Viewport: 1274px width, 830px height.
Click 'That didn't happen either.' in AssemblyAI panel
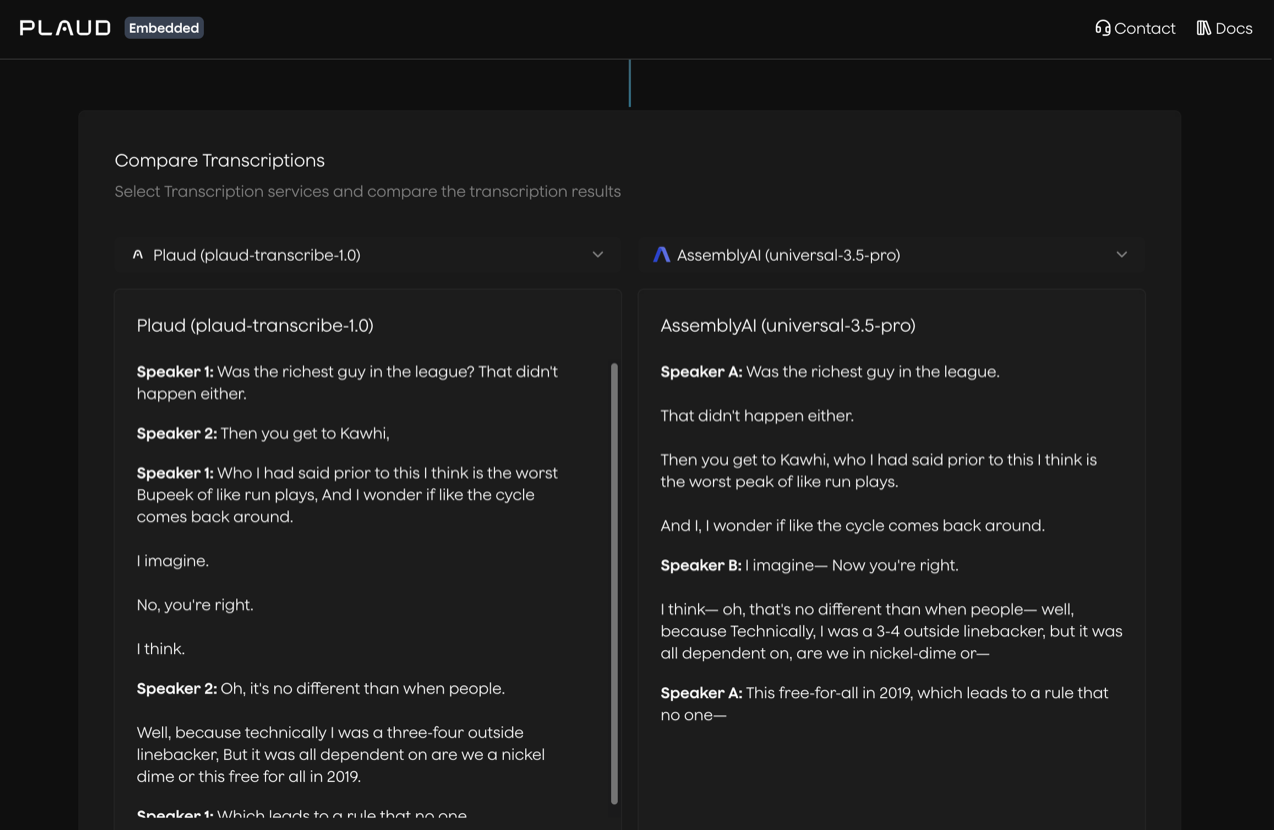757,416
